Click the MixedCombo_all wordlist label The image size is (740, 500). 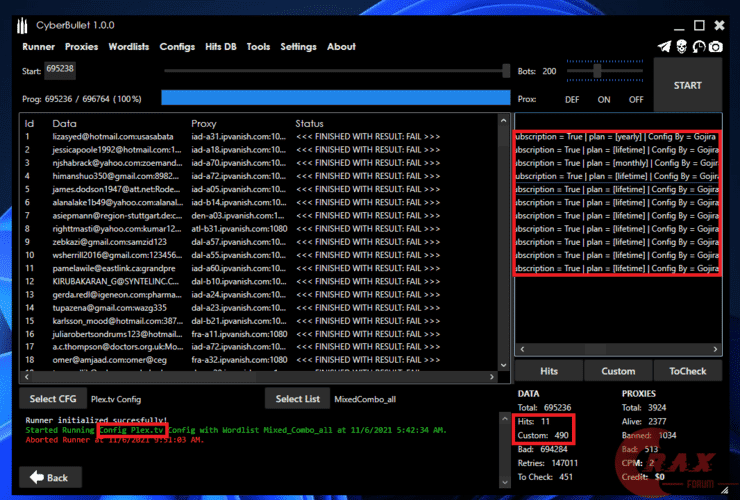(x=365, y=399)
